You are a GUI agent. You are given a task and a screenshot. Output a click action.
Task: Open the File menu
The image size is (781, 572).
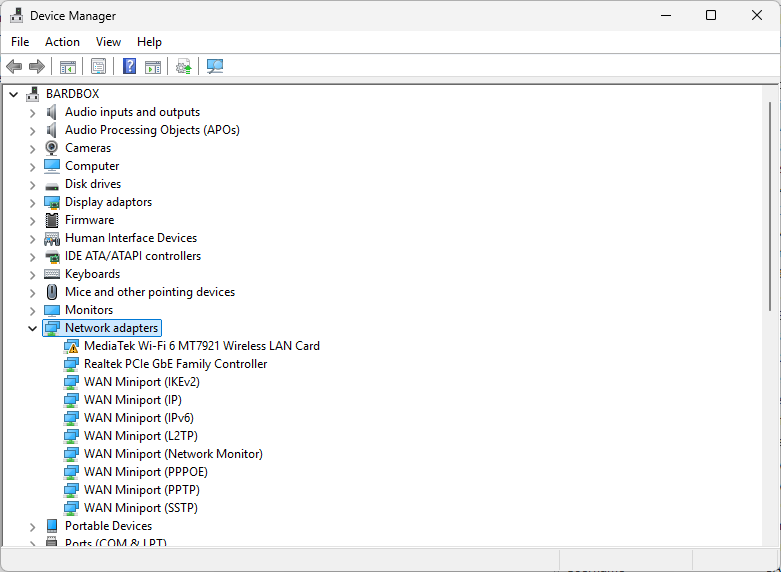click(x=20, y=42)
